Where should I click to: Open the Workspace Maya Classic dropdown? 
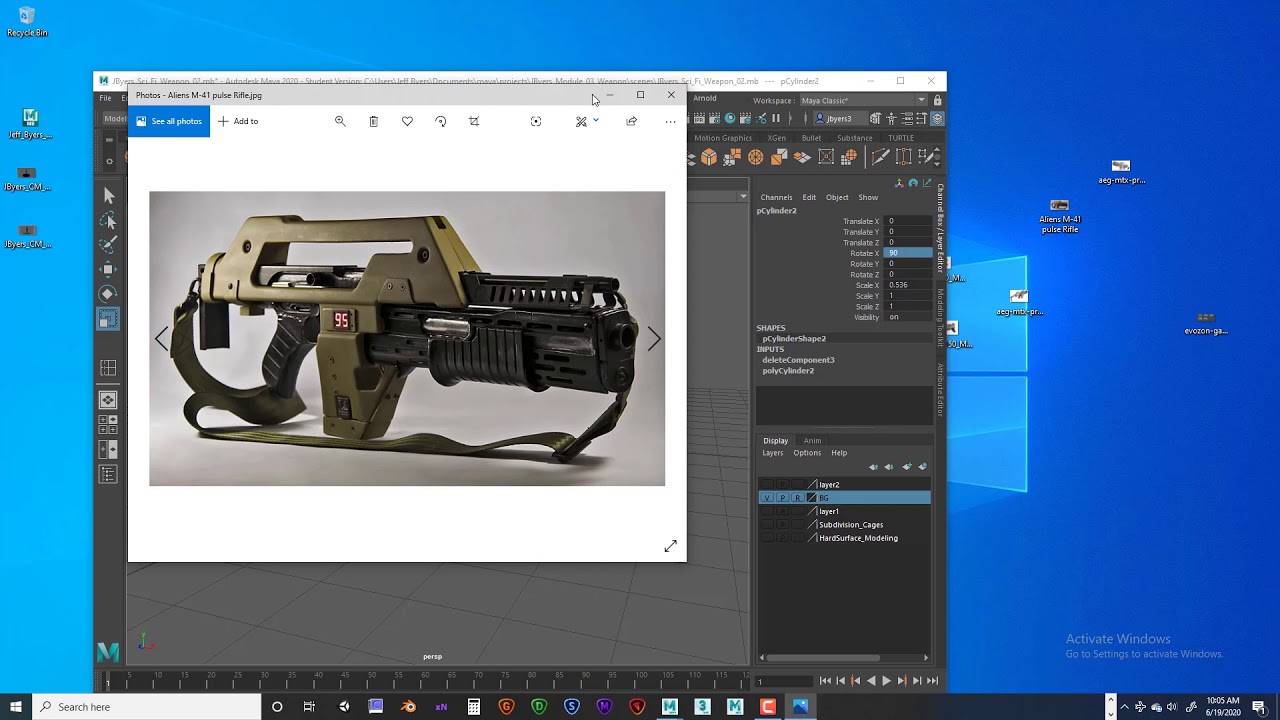(863, 100)
